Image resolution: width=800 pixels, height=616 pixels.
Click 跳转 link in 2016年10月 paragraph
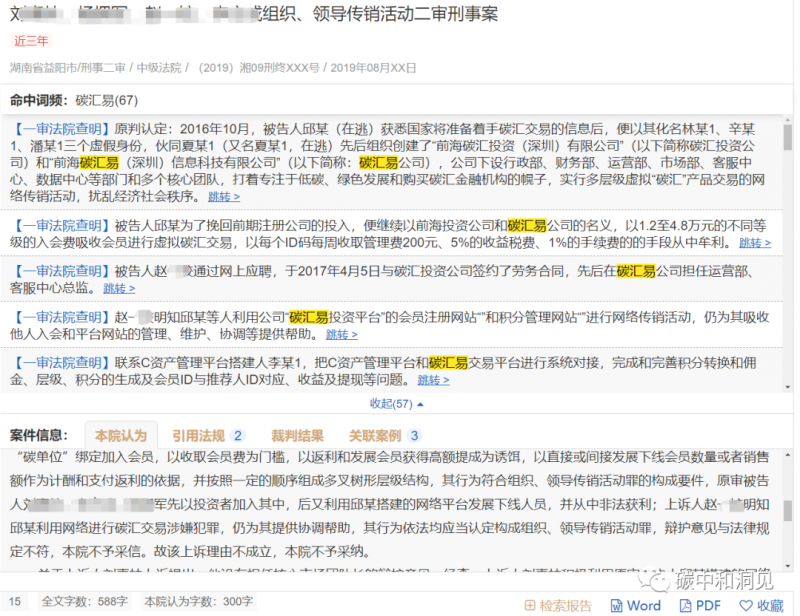pyautogui.click(x=224, y=197)
